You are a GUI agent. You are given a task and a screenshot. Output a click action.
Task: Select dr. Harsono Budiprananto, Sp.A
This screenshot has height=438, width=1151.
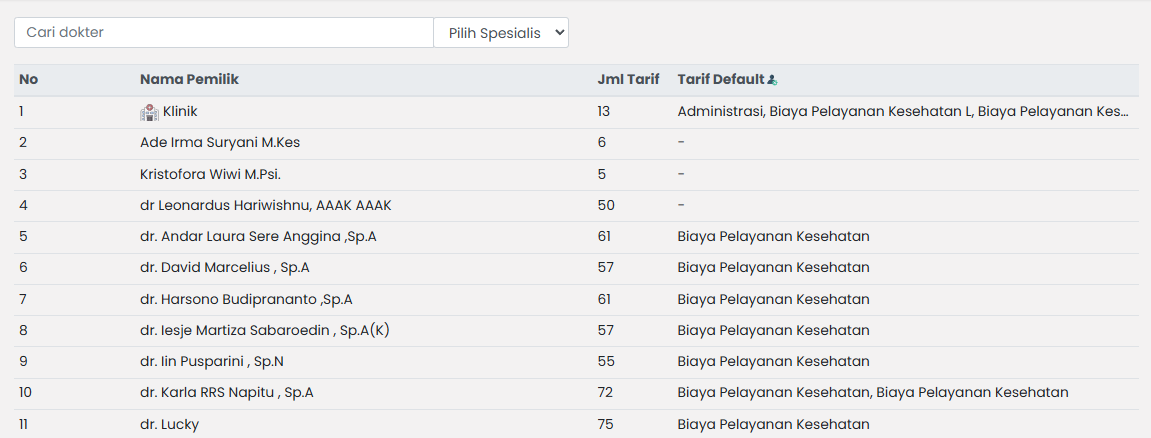[x=246, y=298]
